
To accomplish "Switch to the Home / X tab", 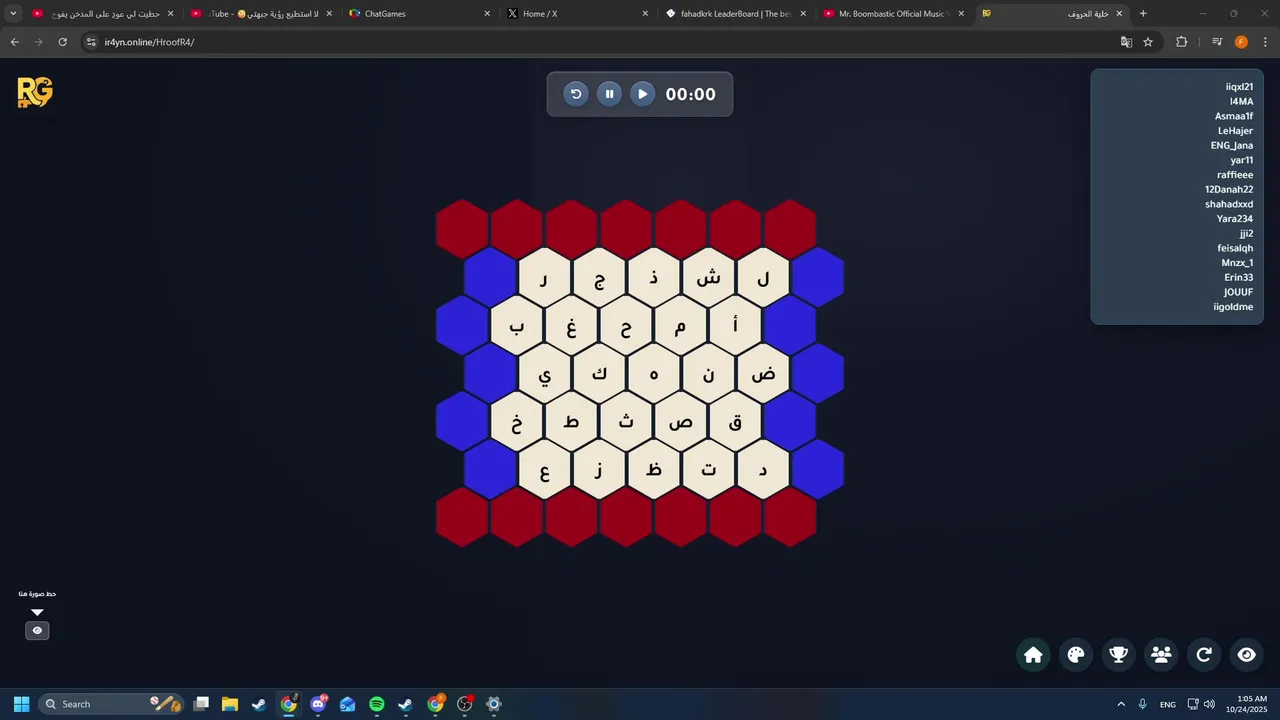I will click(x=577, y=14).
